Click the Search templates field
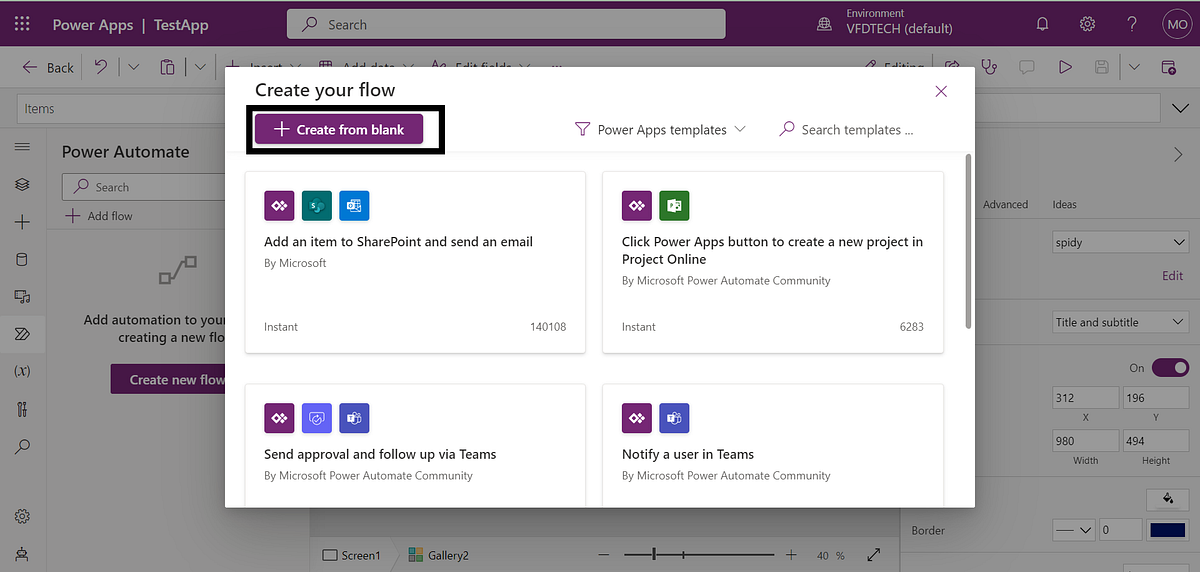The width and height of the screenshot is (1200, 572). coord(847,130)
